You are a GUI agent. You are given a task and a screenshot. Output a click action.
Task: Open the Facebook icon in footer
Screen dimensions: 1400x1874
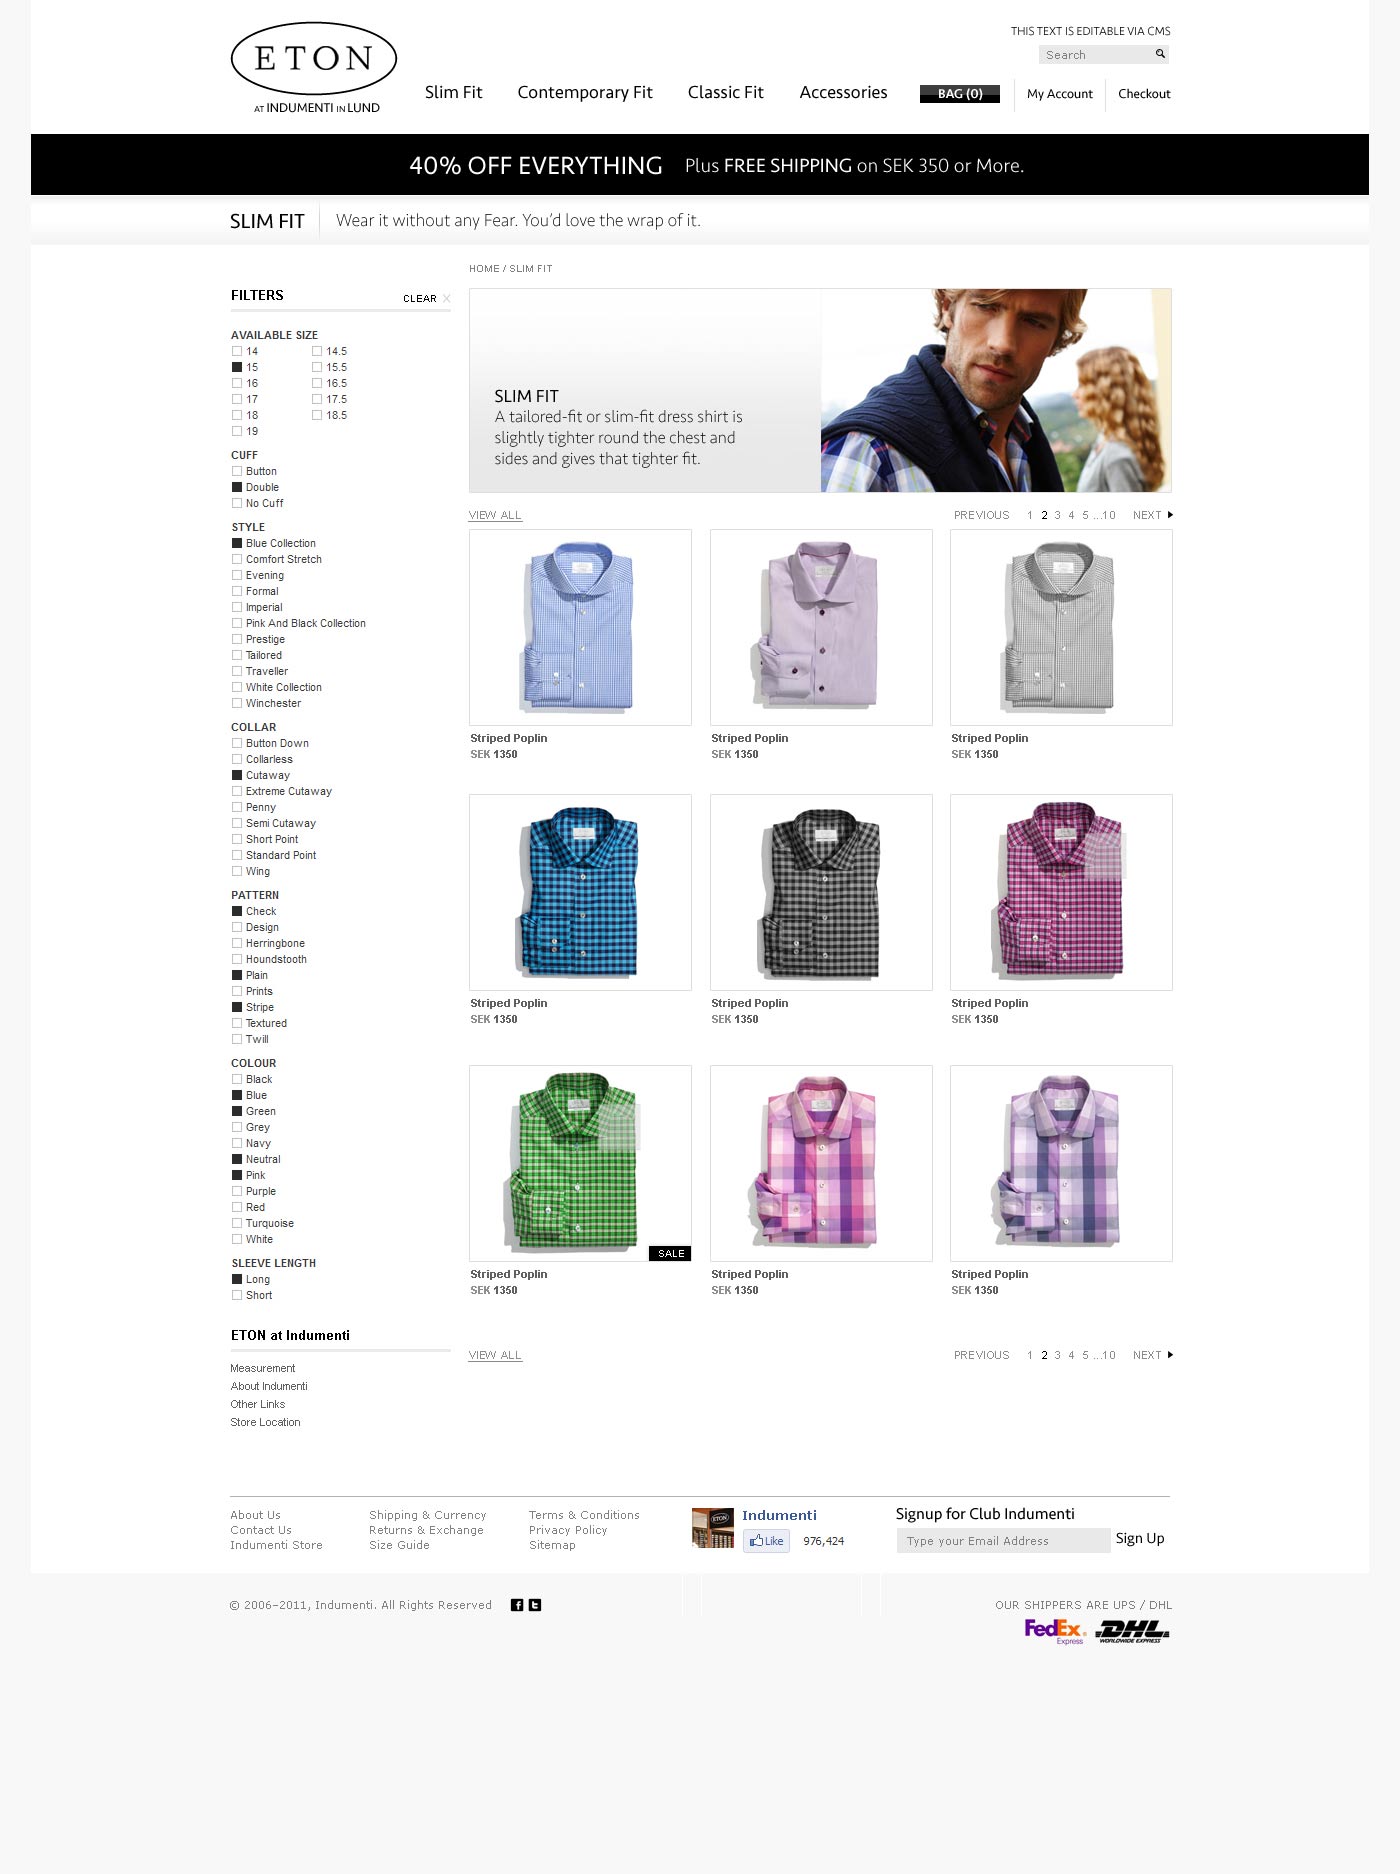pyautogui.click(x=517, y=1605)
